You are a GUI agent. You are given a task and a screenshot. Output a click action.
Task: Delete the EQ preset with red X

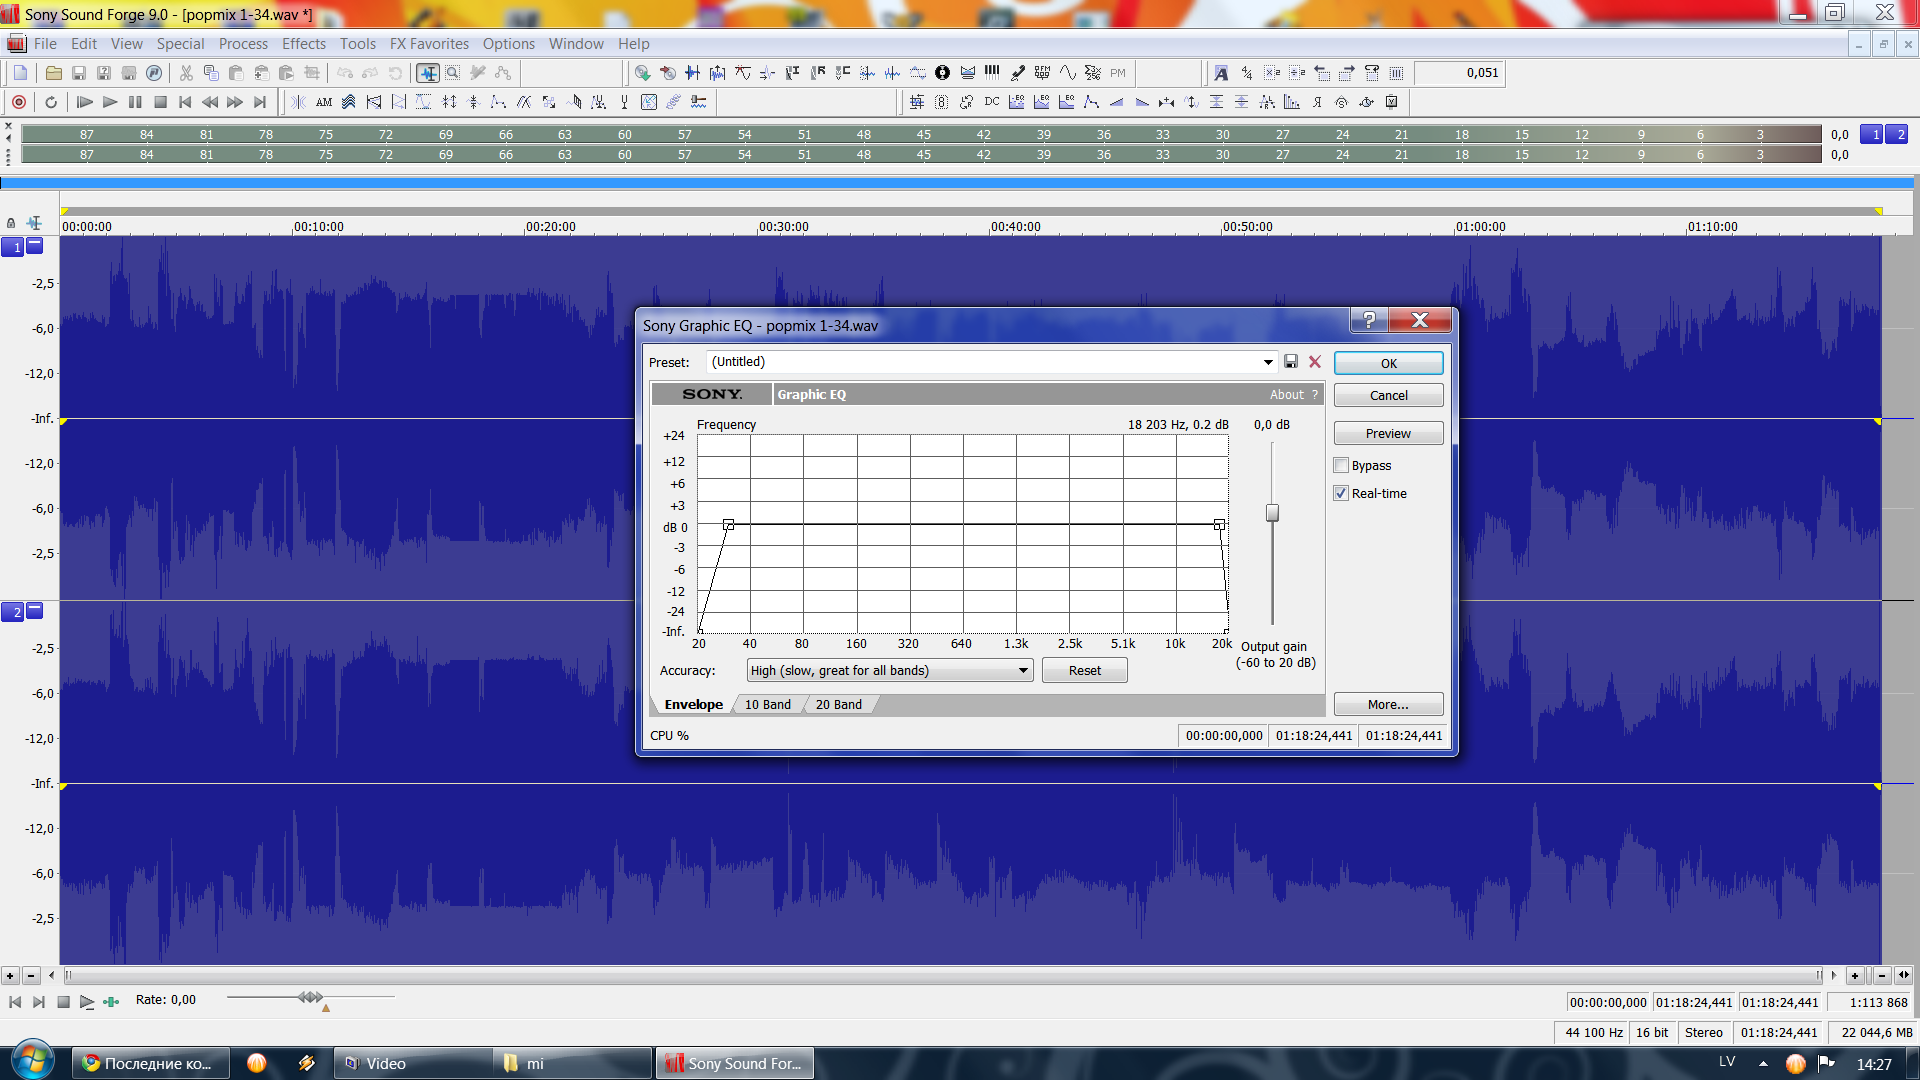(x=1315, y=362)
